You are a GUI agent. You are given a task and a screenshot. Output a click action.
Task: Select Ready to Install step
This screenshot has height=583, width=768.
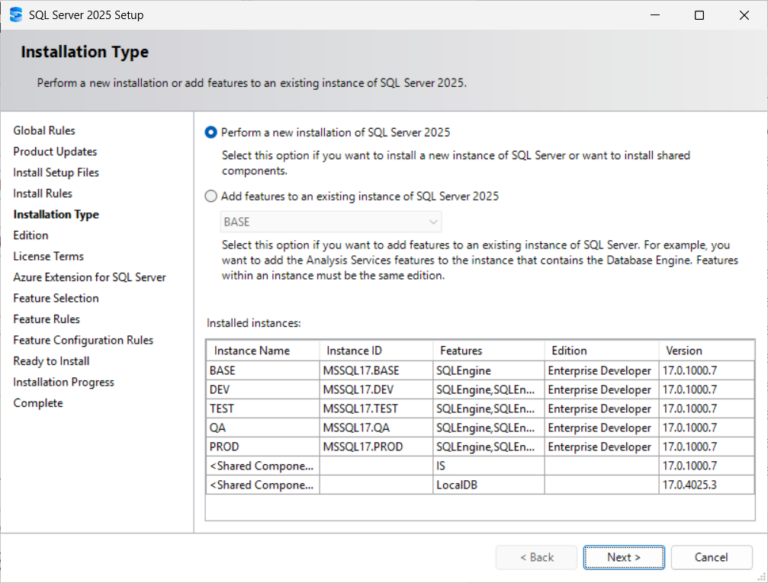pyautogui.click(x=51, y=362)
